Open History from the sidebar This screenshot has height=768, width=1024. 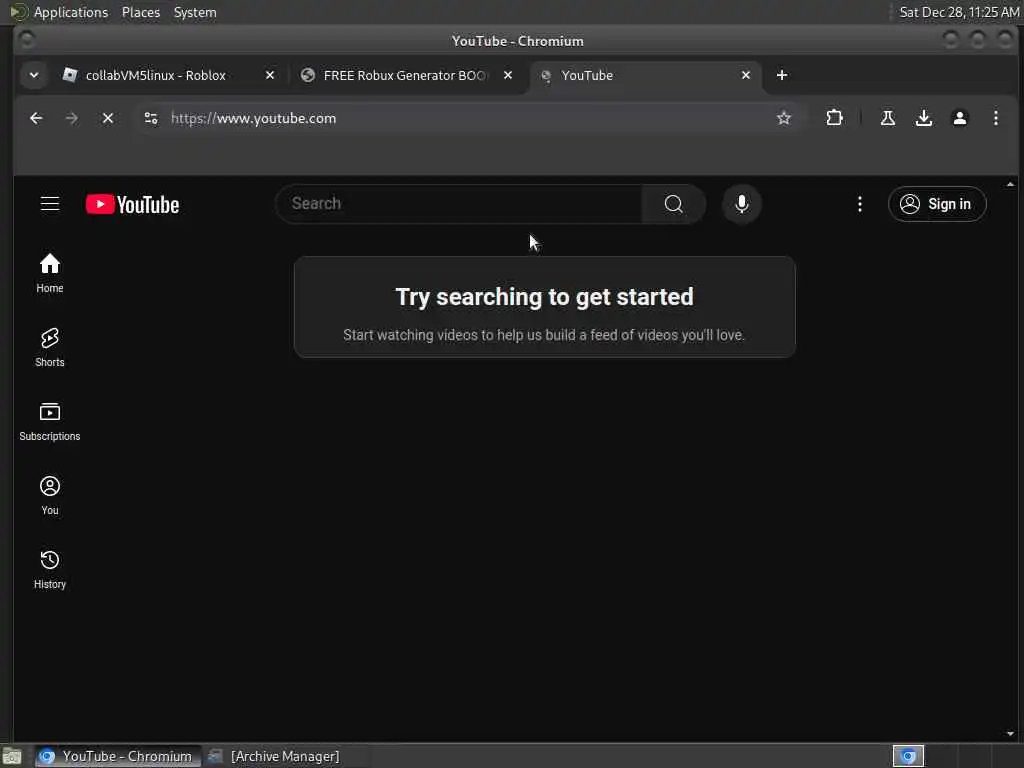[50, 569]
